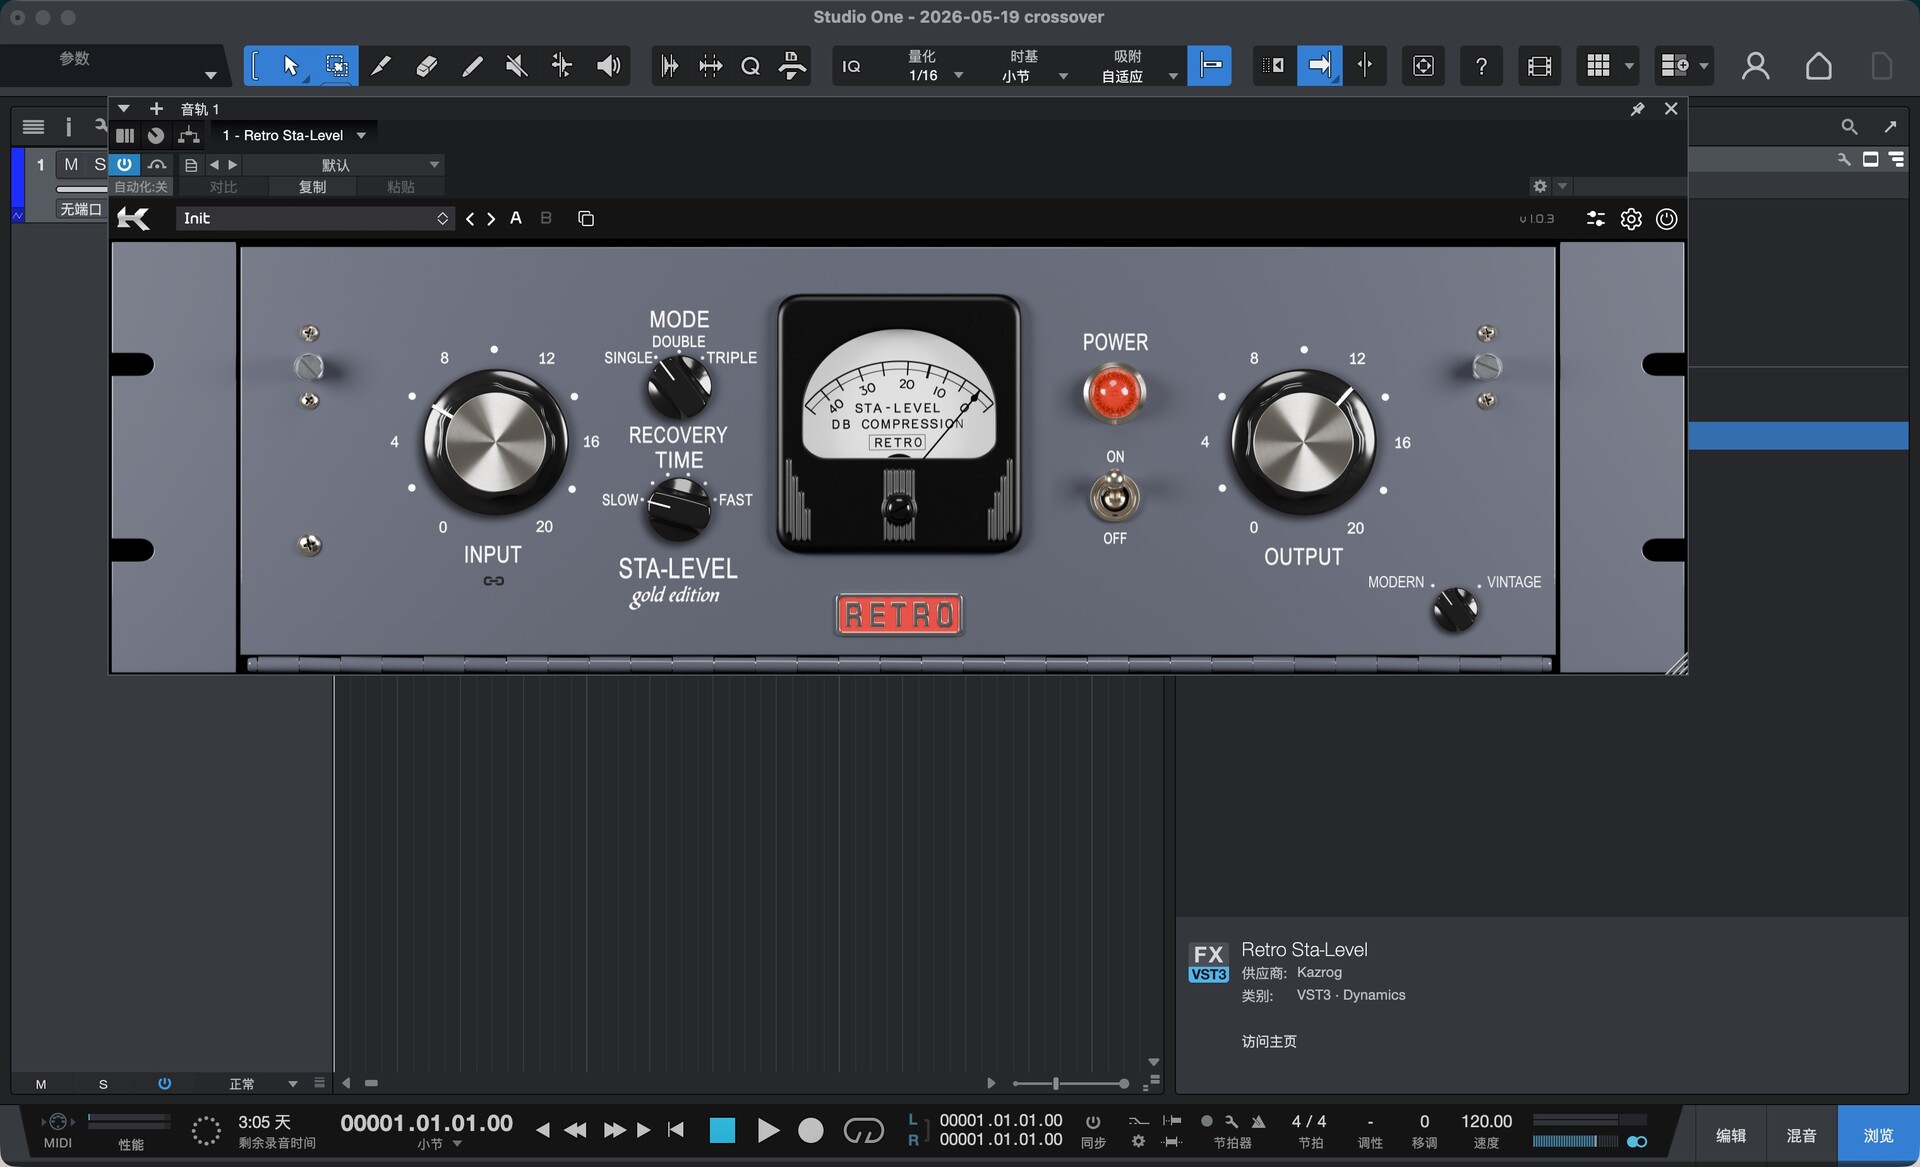Click the 复制 copy button
Screen dimensions: 1920x1167
click(312, 187)
